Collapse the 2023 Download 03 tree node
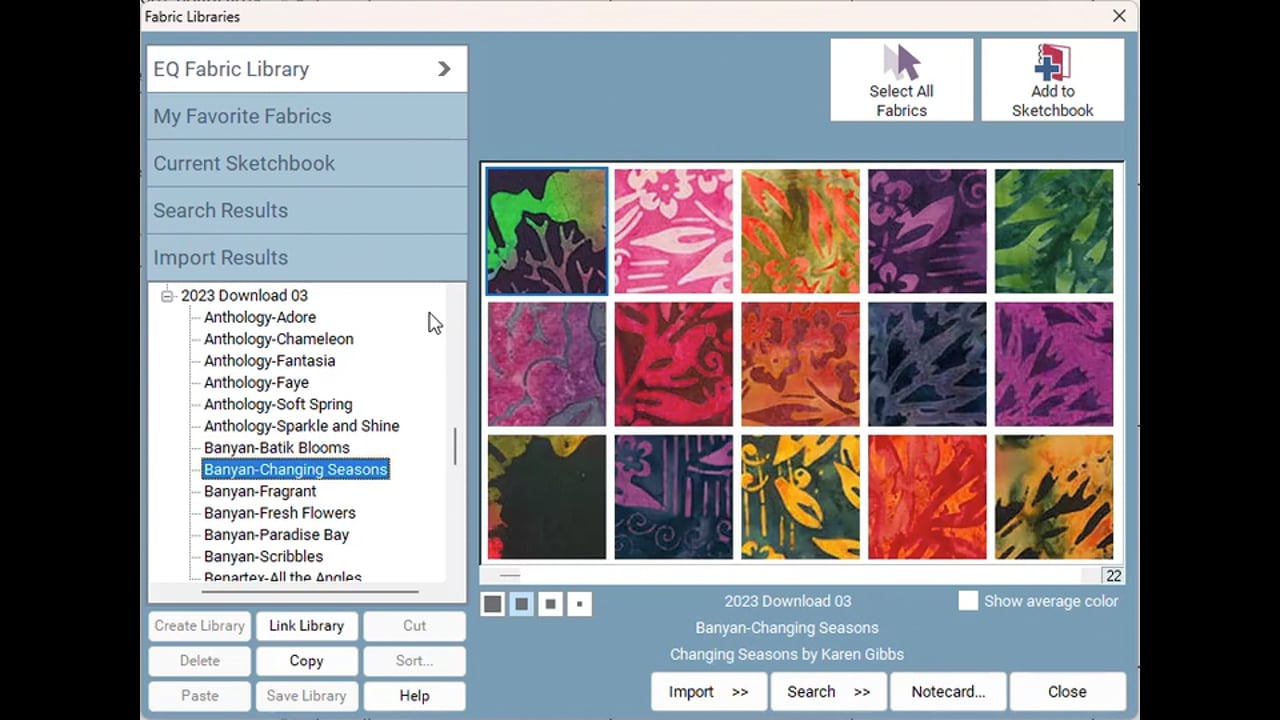The height and width of the screenshot is (720, 1280). pyautogui.click(x=168, y=296)
